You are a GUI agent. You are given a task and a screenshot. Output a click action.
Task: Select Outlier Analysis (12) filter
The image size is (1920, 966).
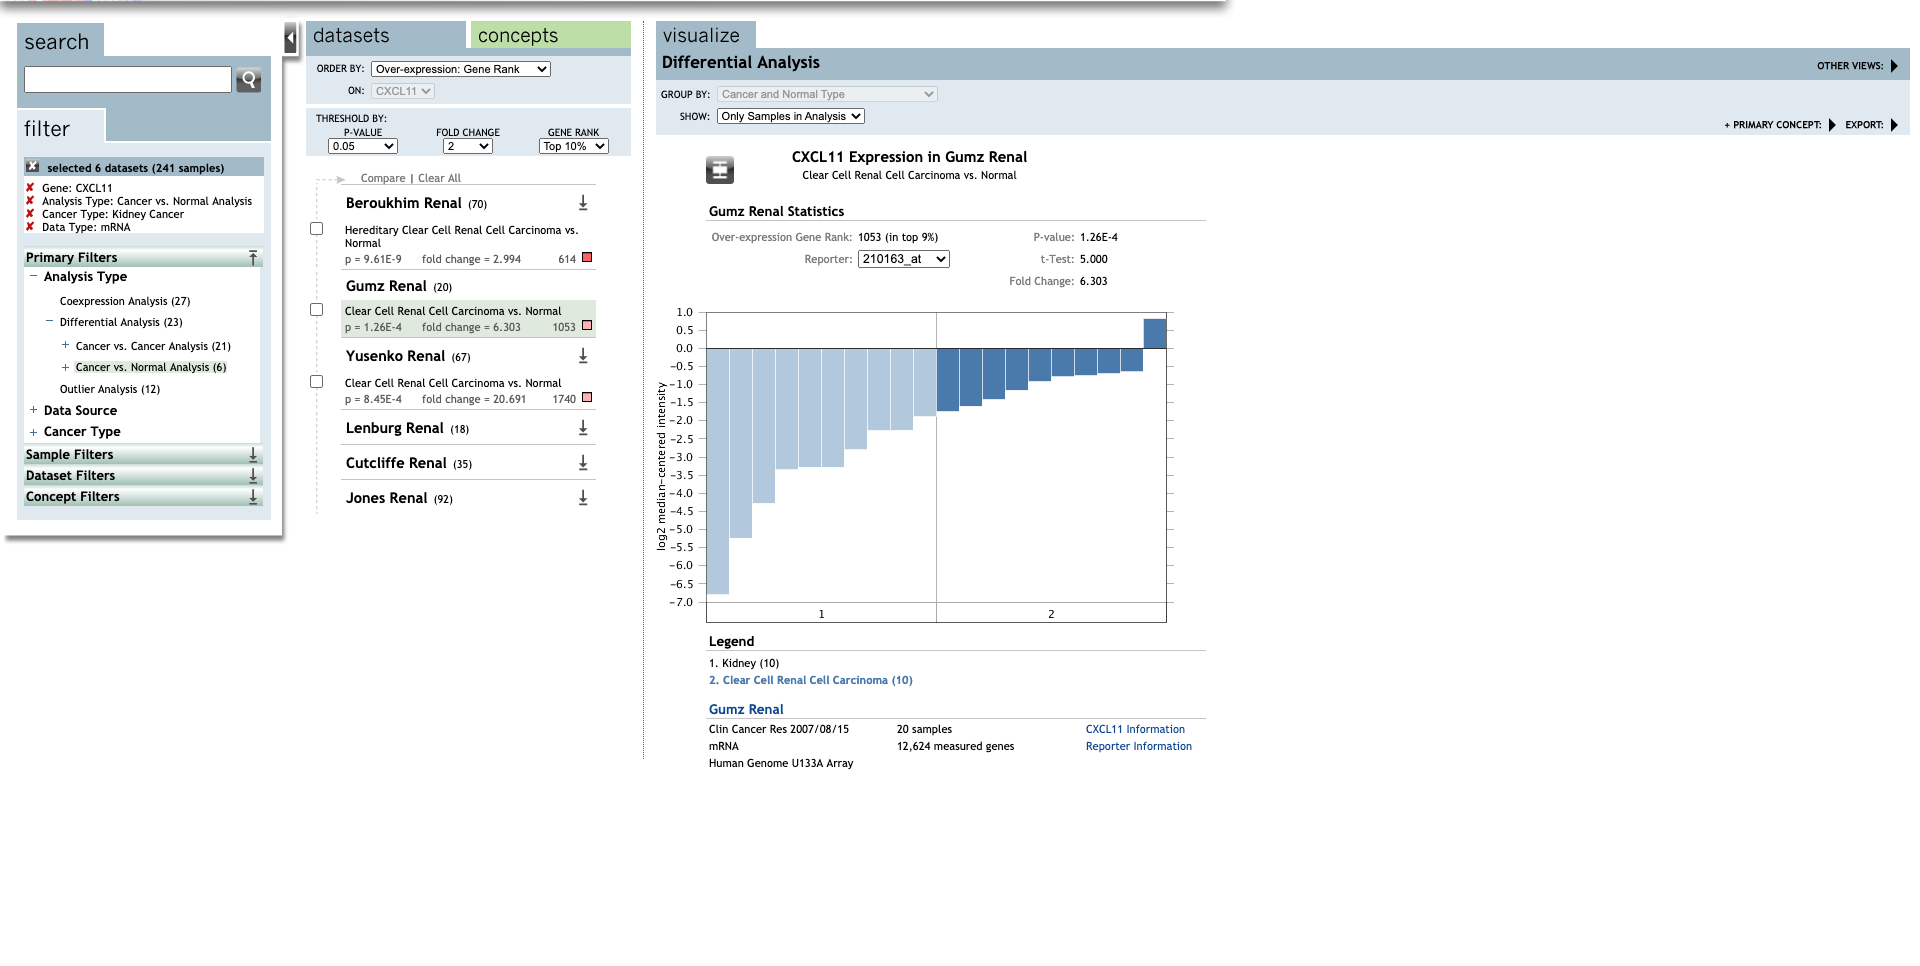[110, 389]
